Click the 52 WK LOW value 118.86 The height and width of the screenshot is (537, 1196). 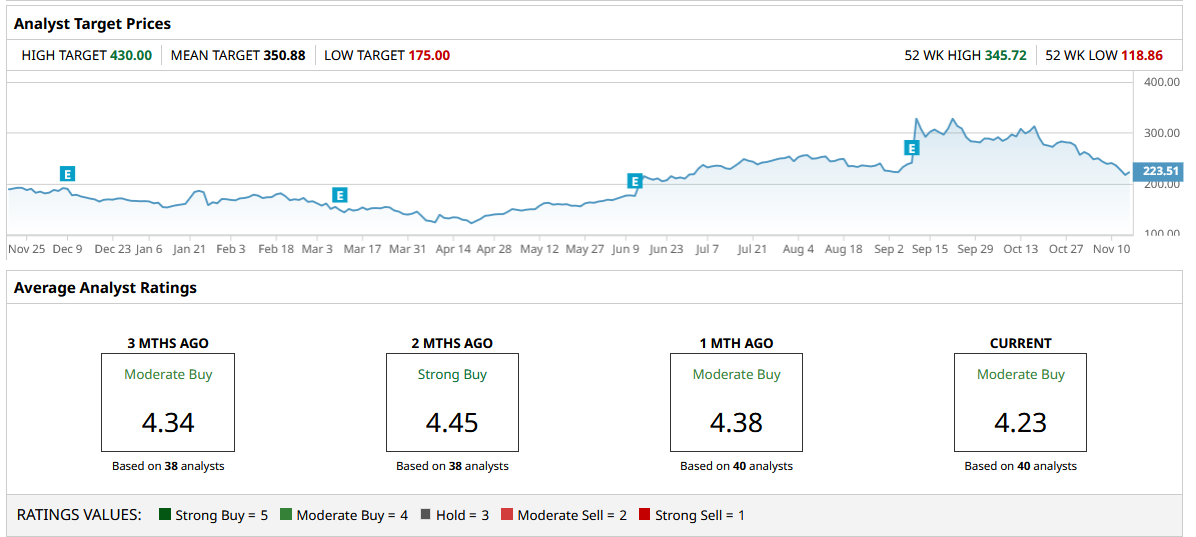point(1142,56)
